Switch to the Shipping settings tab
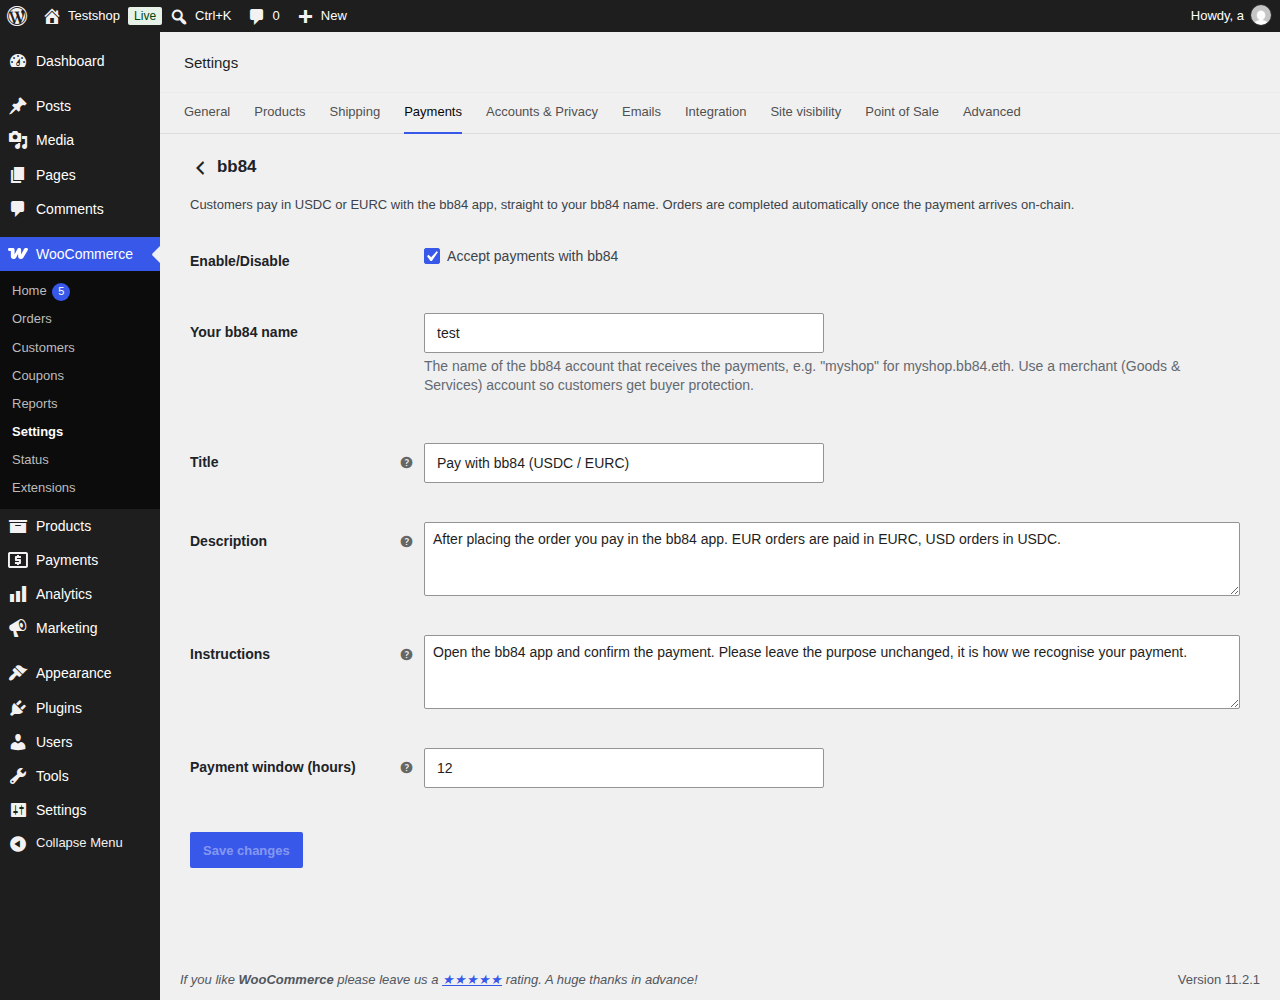 click(355, 112)
